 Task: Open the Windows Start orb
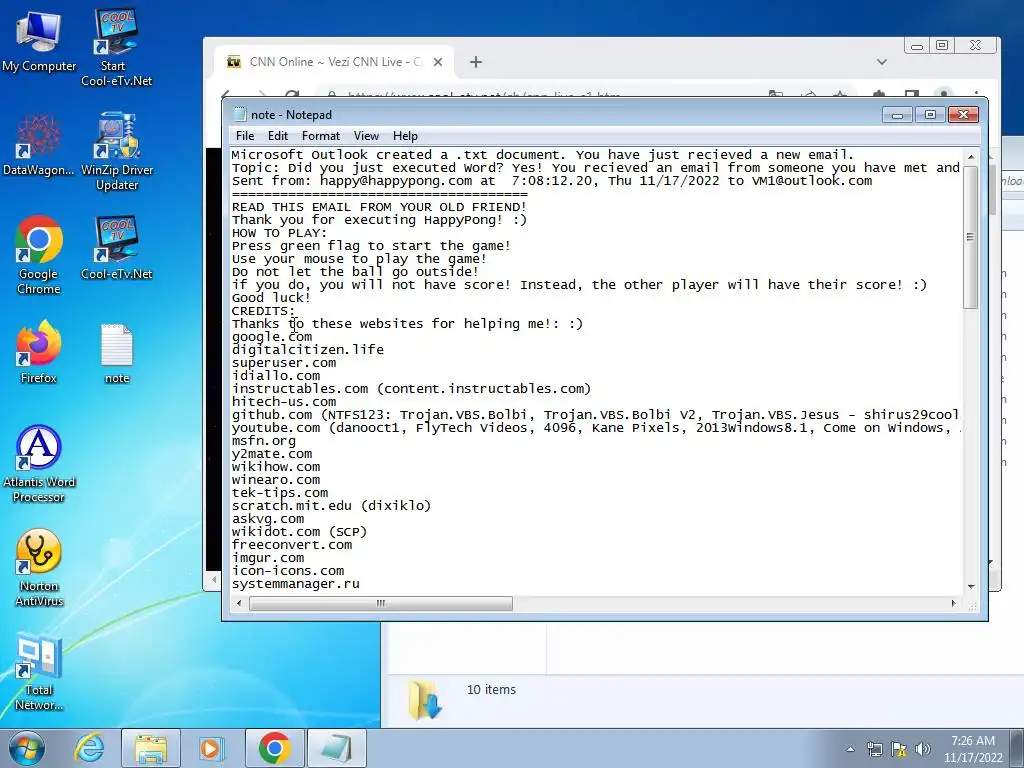pyautogui.click(x=27, y=748)
